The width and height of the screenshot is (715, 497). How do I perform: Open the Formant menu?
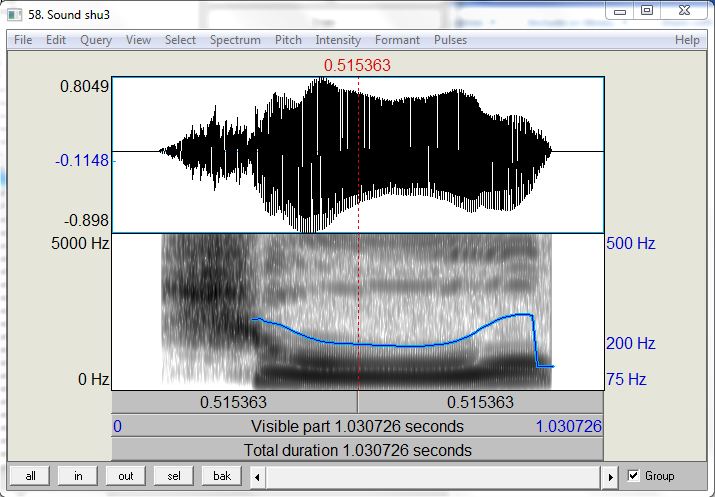(397, 40)
